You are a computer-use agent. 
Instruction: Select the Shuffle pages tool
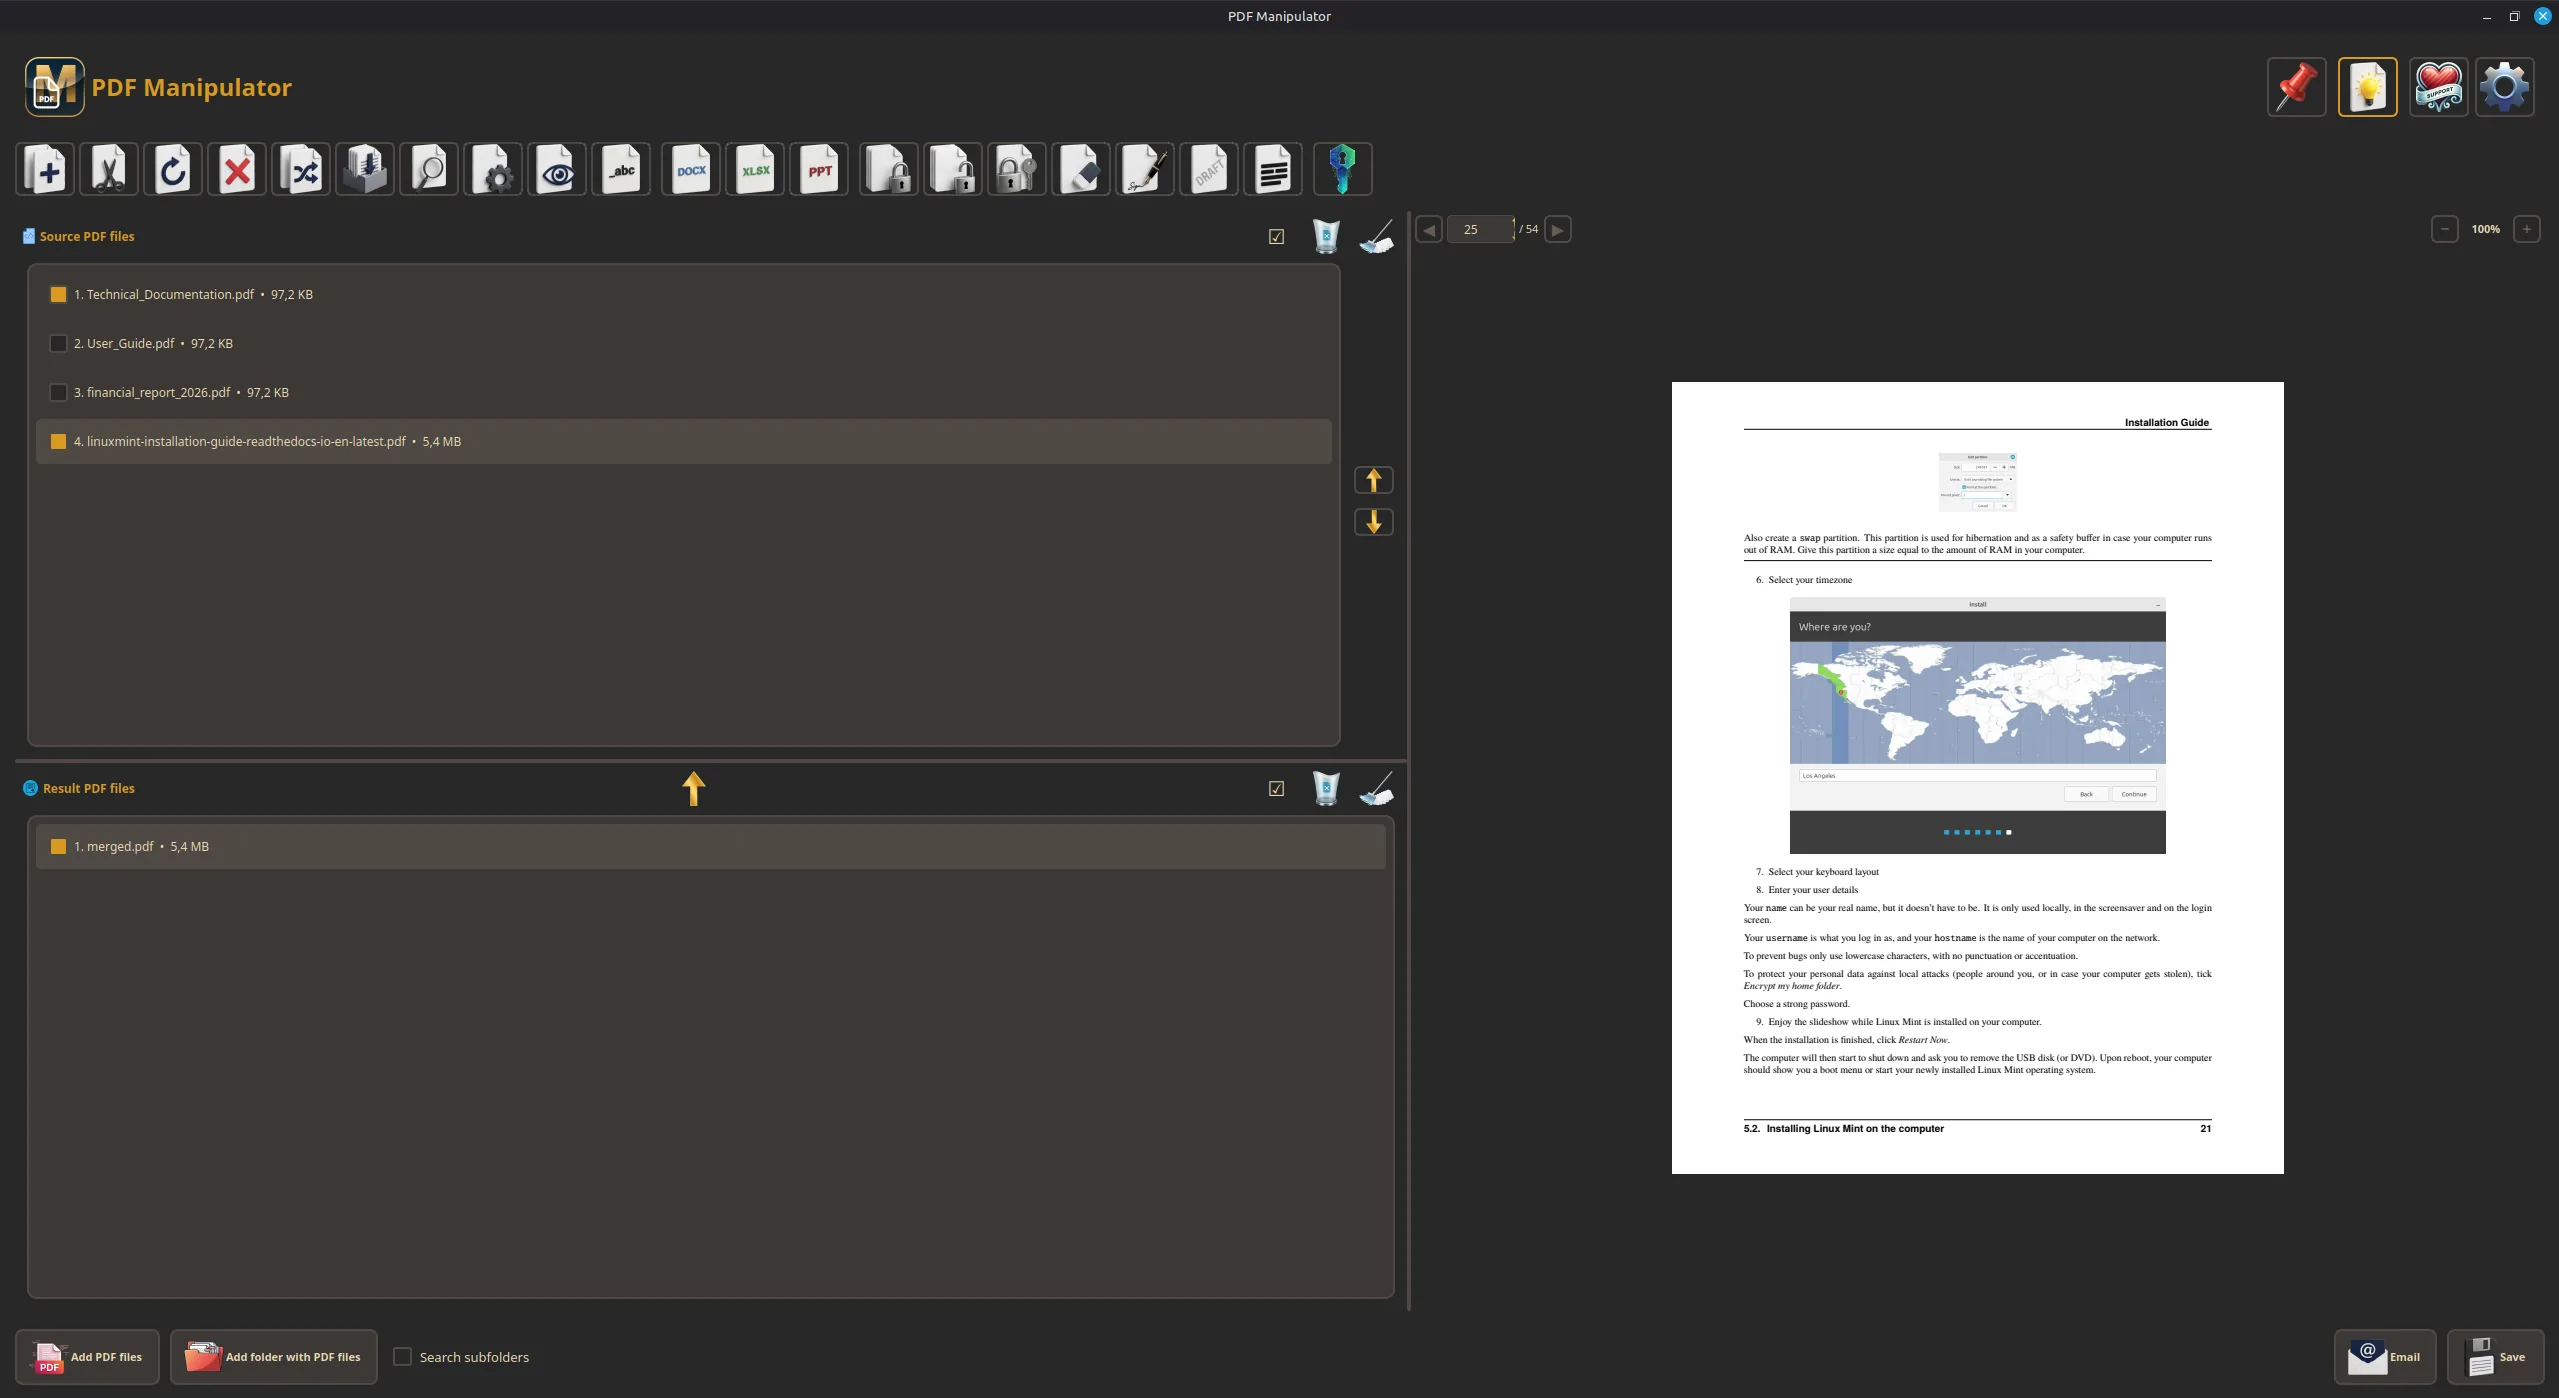301,169
